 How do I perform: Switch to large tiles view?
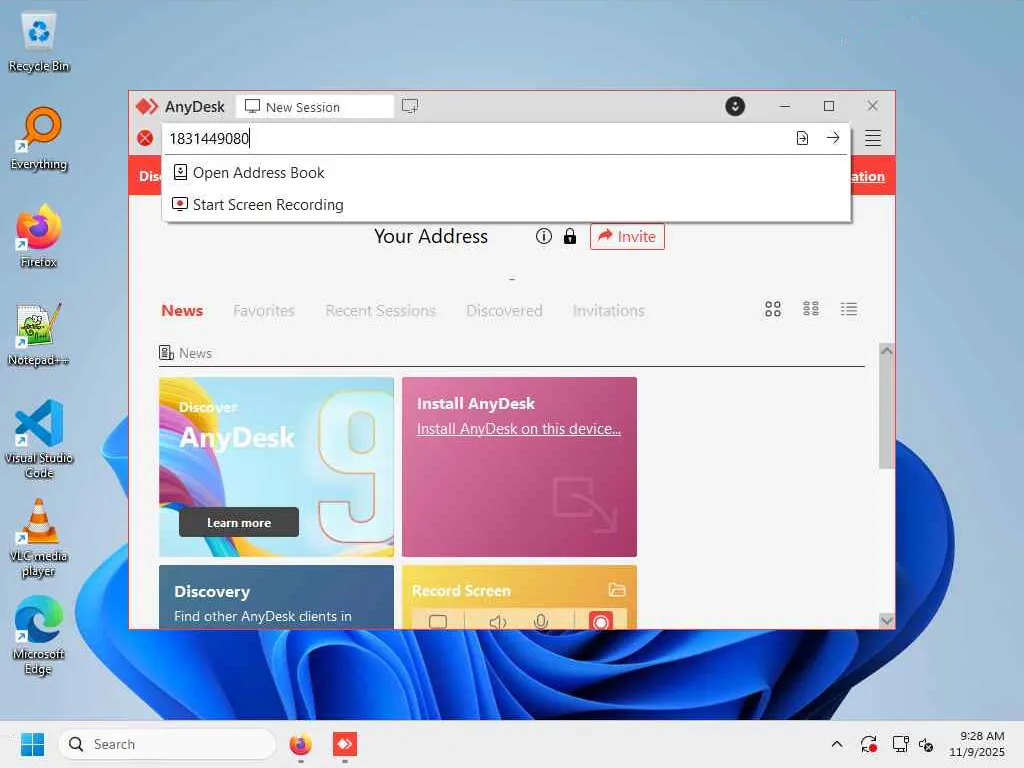pyautogui.click(x=773, y=309)
